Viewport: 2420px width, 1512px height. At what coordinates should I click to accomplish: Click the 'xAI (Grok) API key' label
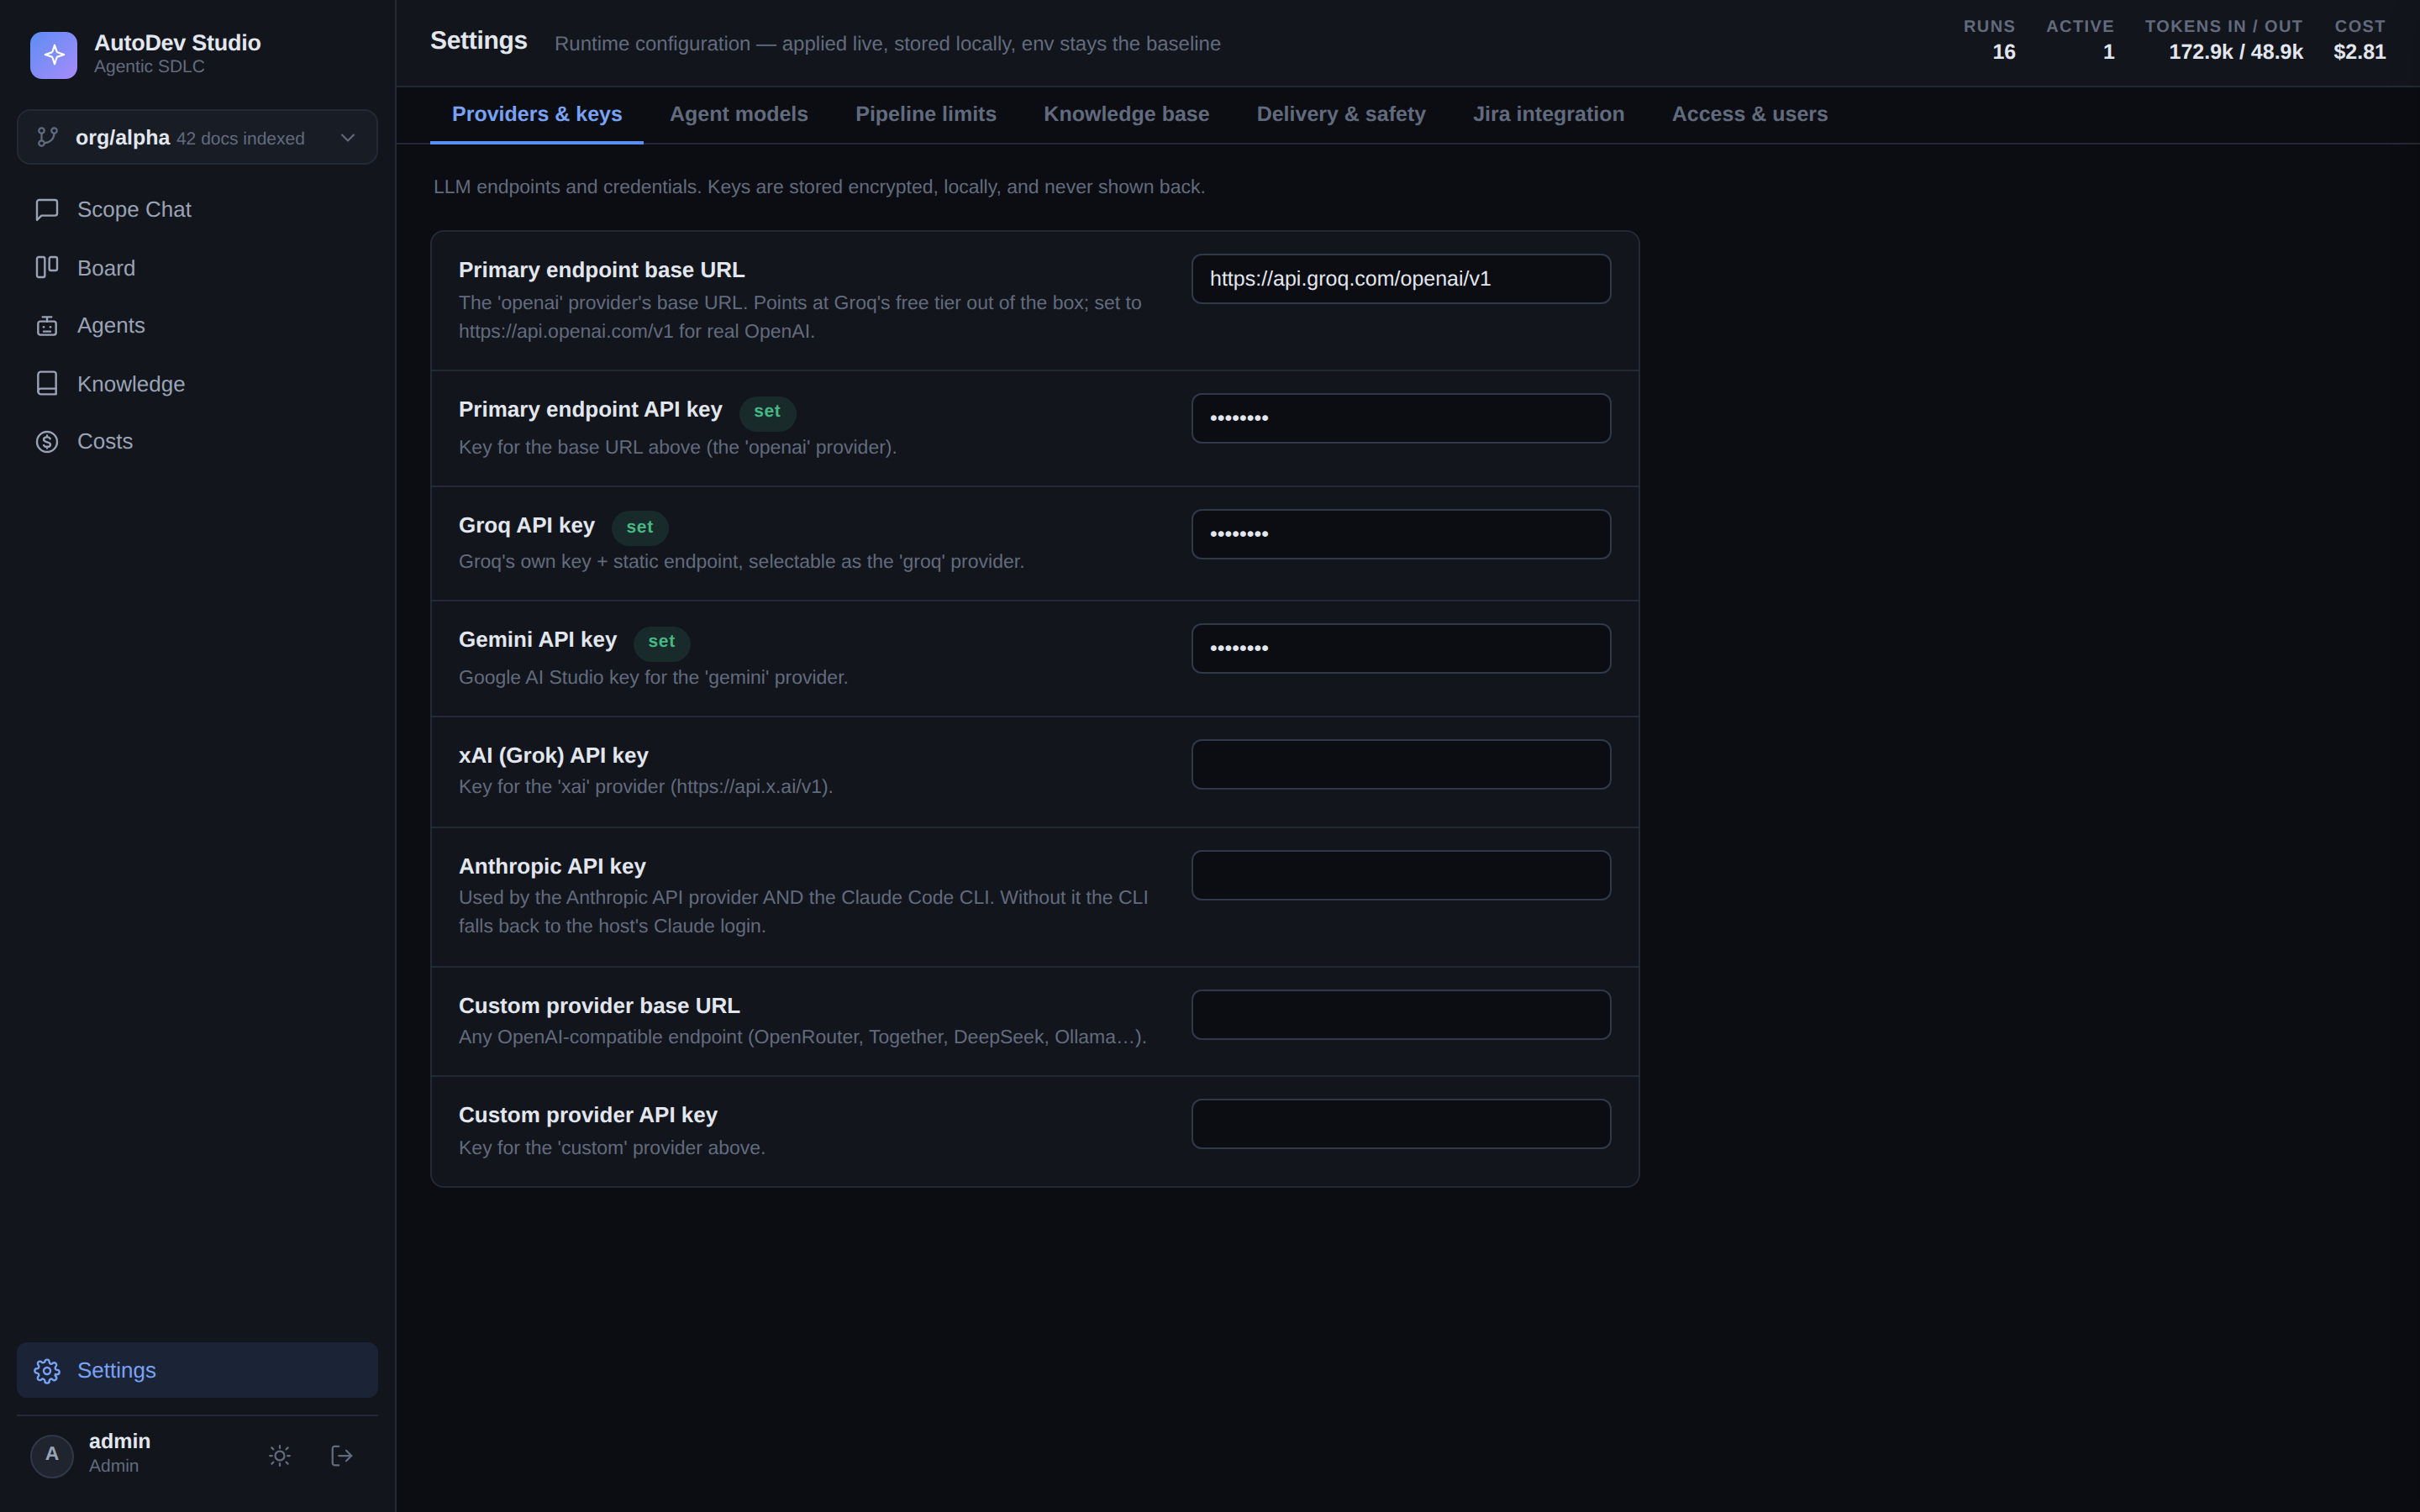coord(553,756)
